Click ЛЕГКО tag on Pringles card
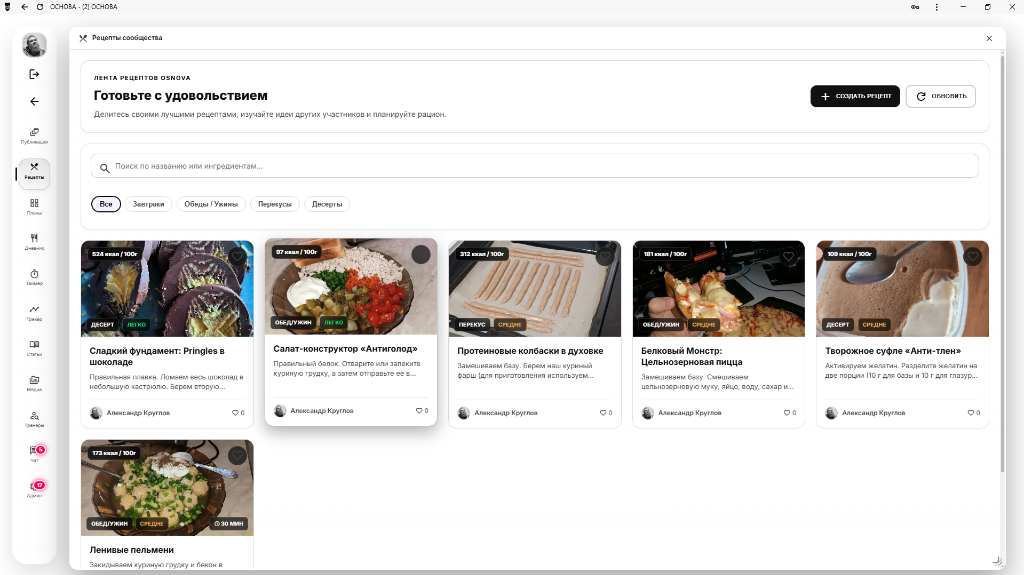This screenshot has height=575, width=1024. [136, 325]
